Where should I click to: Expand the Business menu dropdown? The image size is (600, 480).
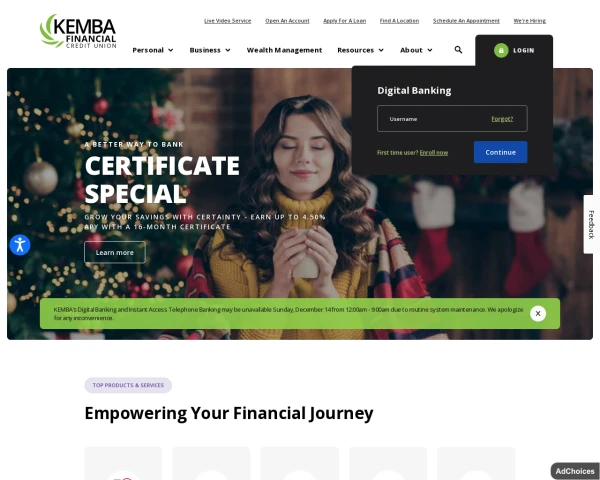pyautogui.click(x=210, y=50)
